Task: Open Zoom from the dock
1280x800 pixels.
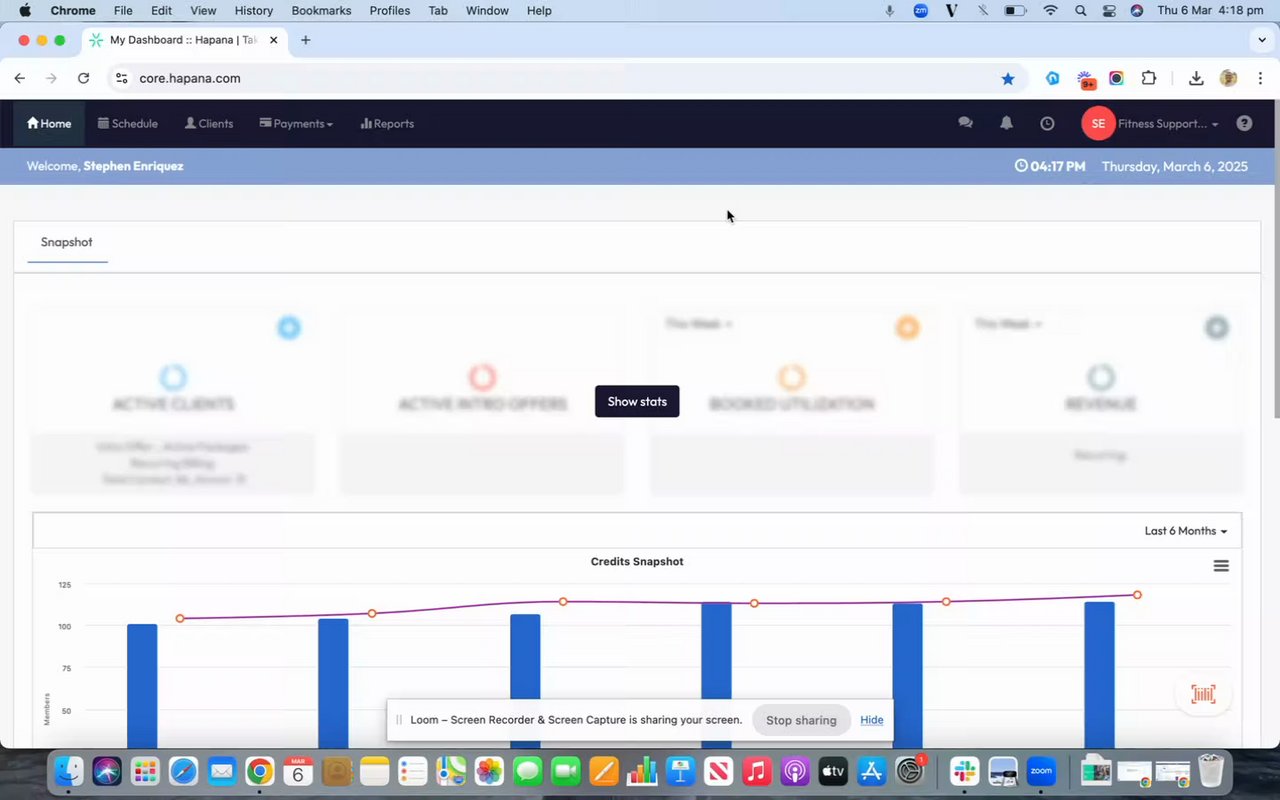Action: [1041, 771]
